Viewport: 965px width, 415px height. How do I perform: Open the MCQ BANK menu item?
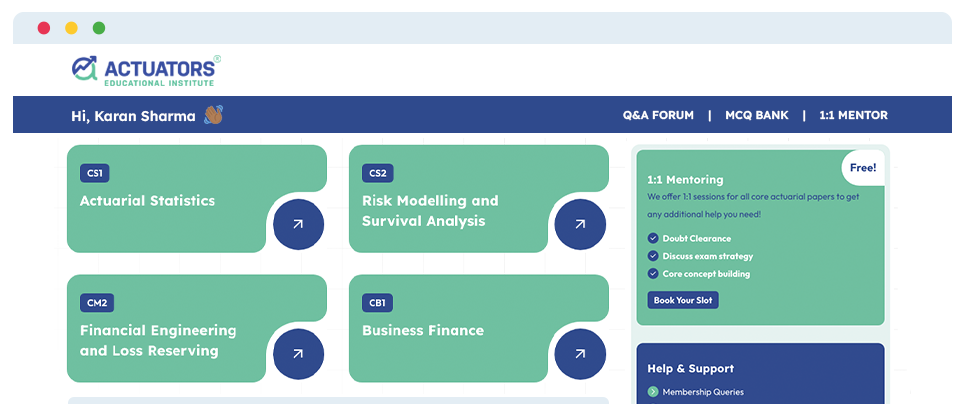pyautogui.click(x=756, y=115)
